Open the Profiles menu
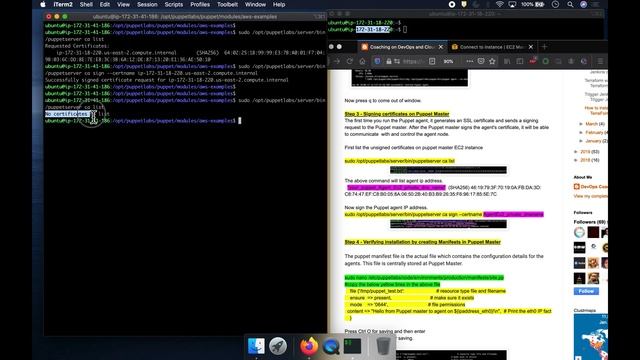The height and width of the screenshot is (360, 640). tap(200, 4)
